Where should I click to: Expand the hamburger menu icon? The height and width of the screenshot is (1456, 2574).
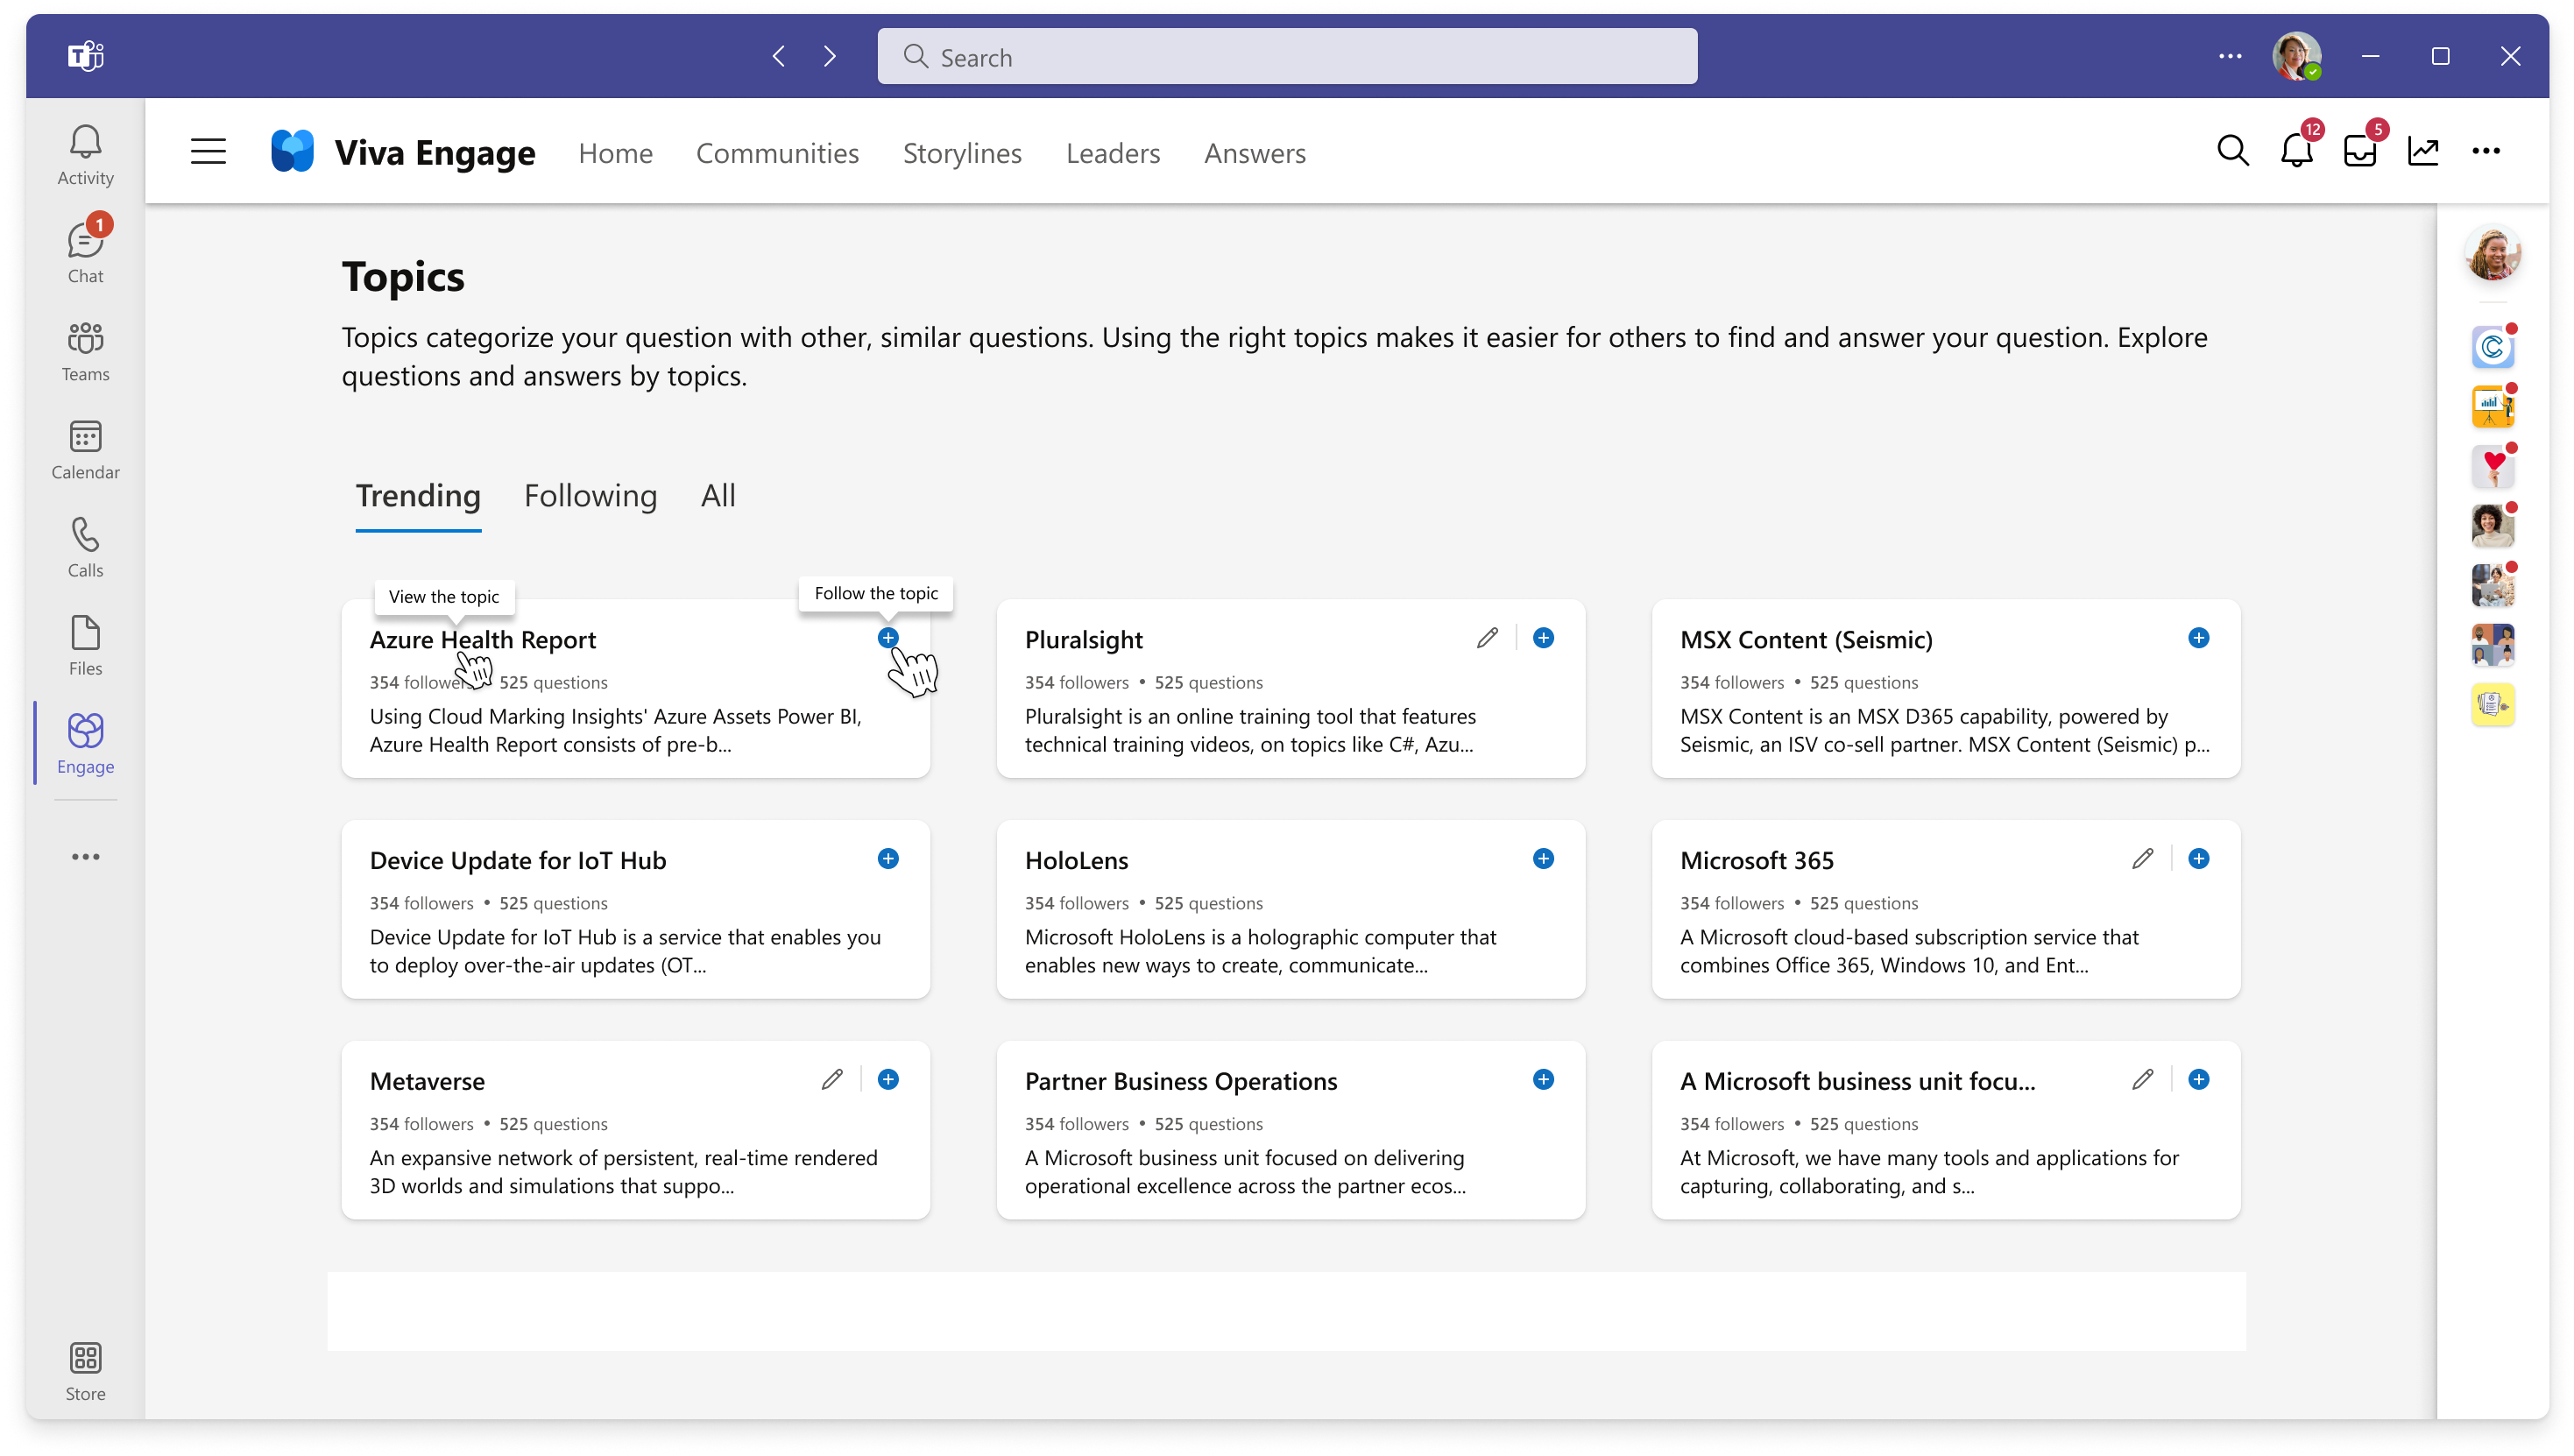point(207,152)
